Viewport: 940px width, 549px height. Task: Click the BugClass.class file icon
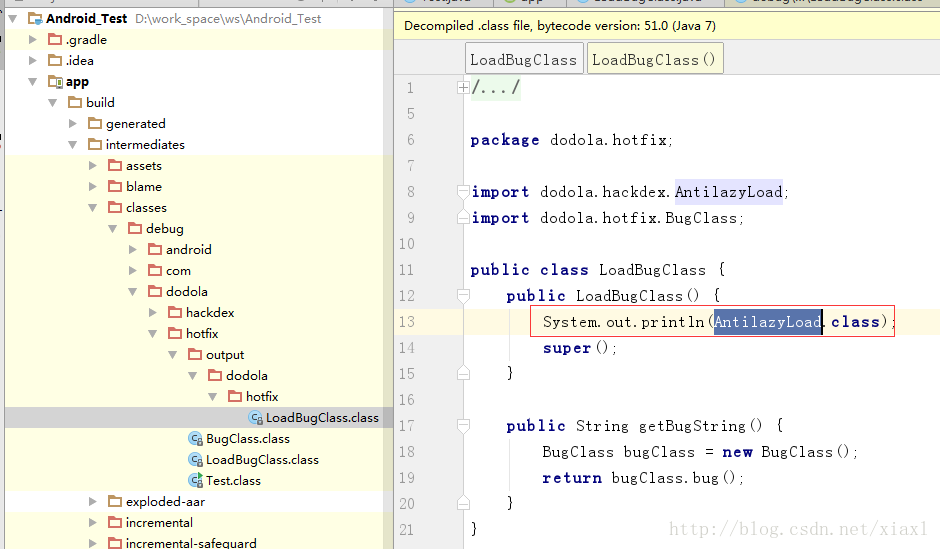pyautogui.click(x=195, y=439)
